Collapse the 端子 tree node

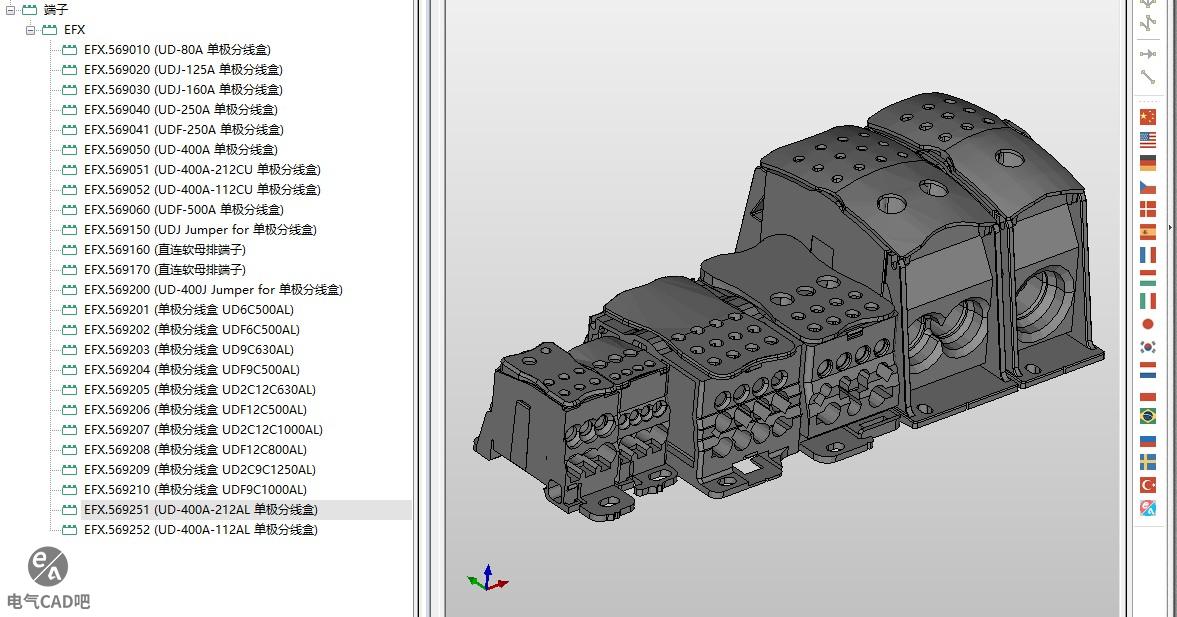click(11, 10)
